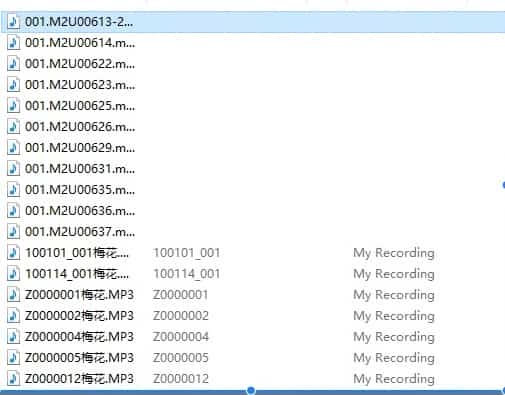Select file name 100114_001梅花...
This screenshot has width=505, height=395.
[77, 274]
